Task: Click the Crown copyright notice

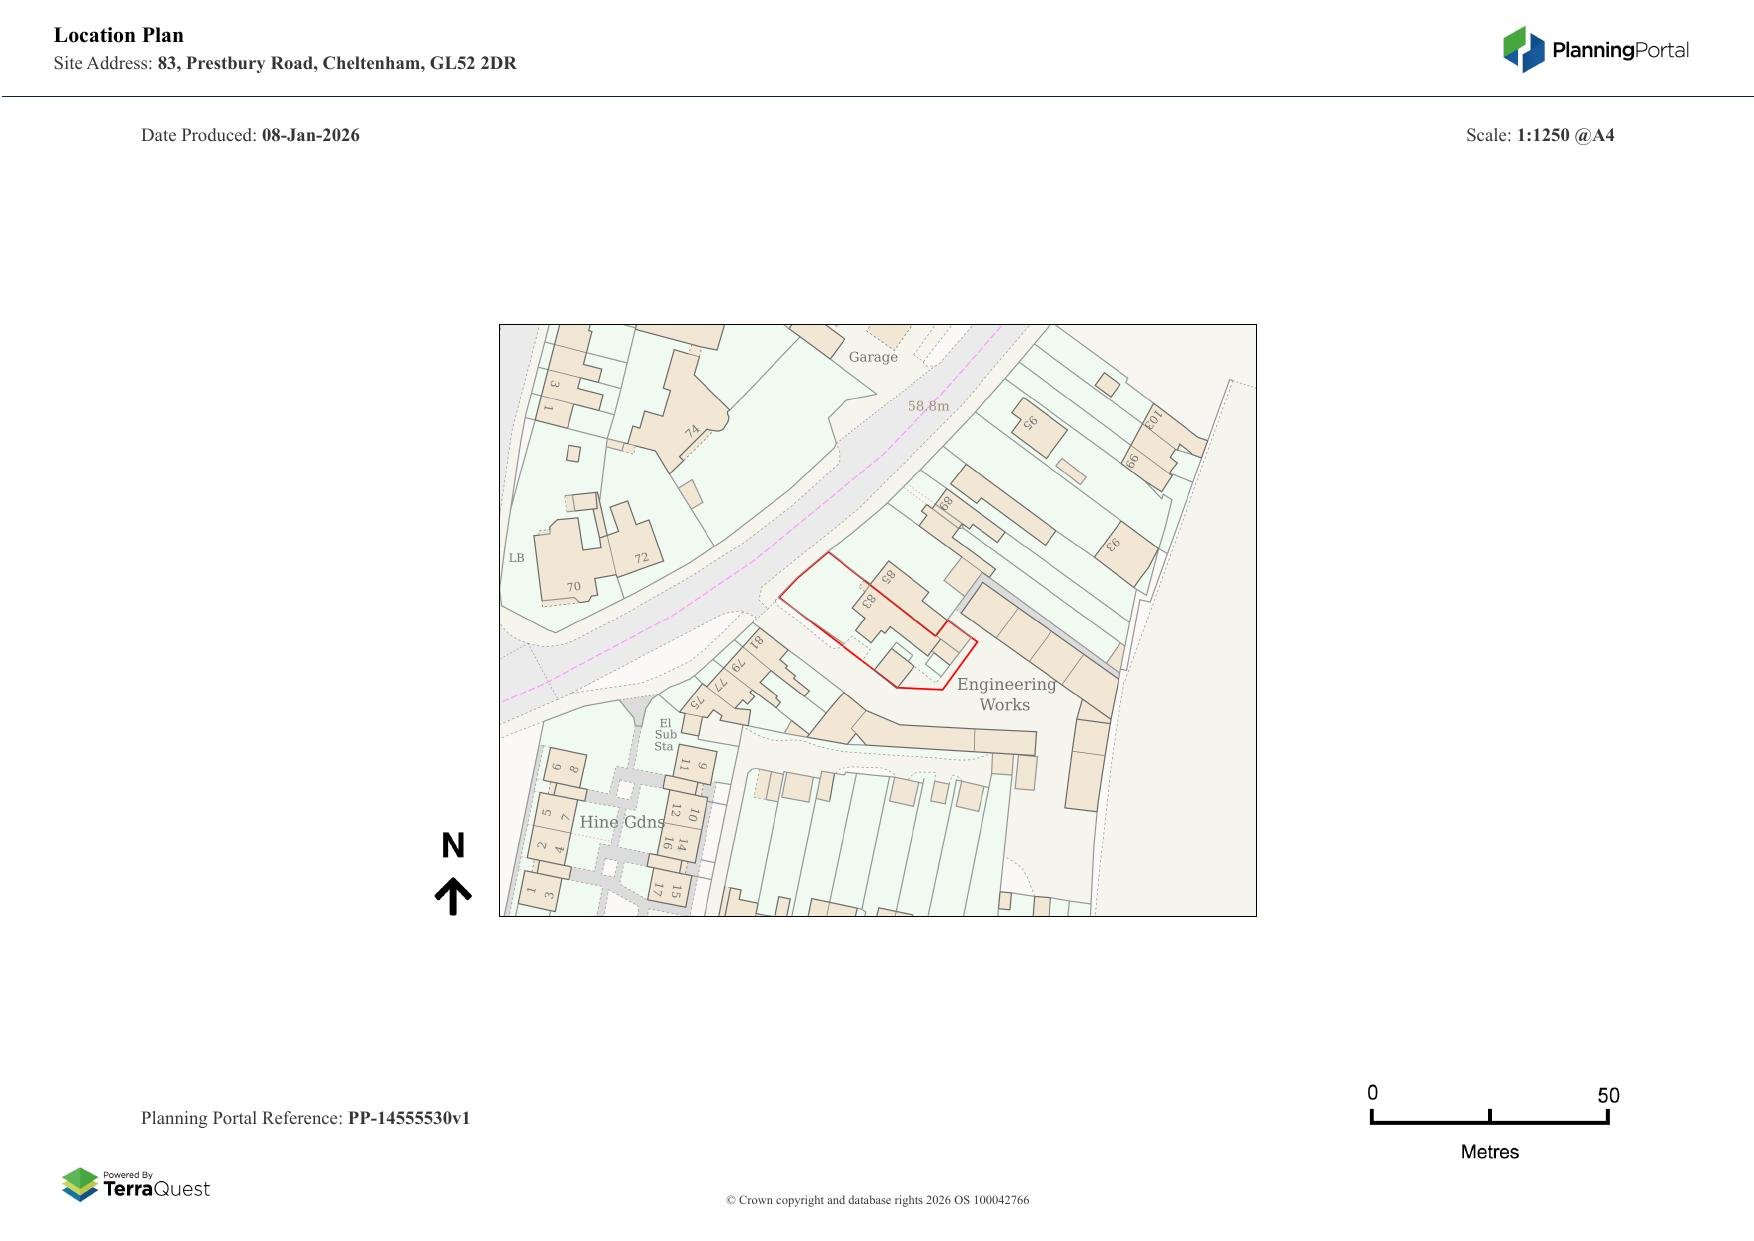Action: (877, 1200)
